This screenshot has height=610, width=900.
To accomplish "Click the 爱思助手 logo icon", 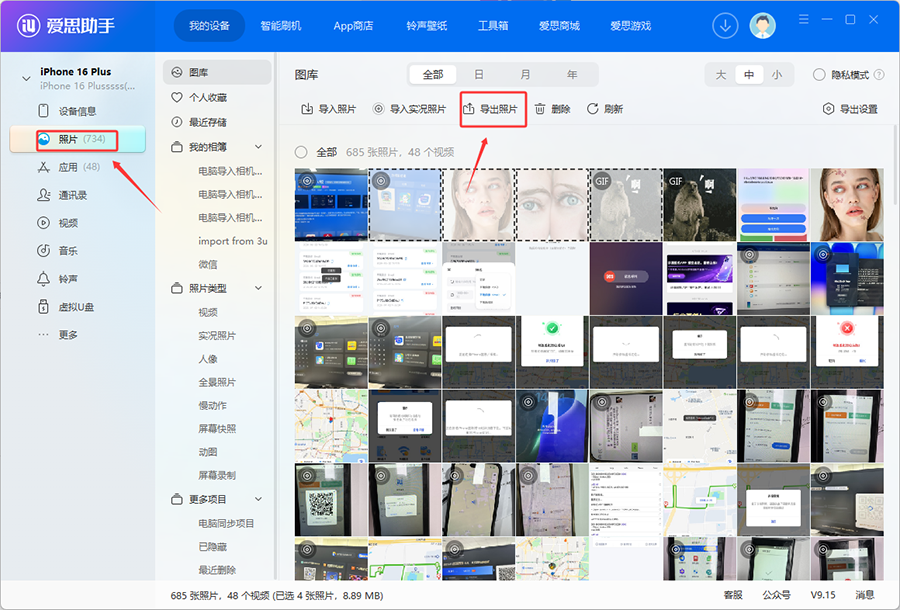I will 28,26.
